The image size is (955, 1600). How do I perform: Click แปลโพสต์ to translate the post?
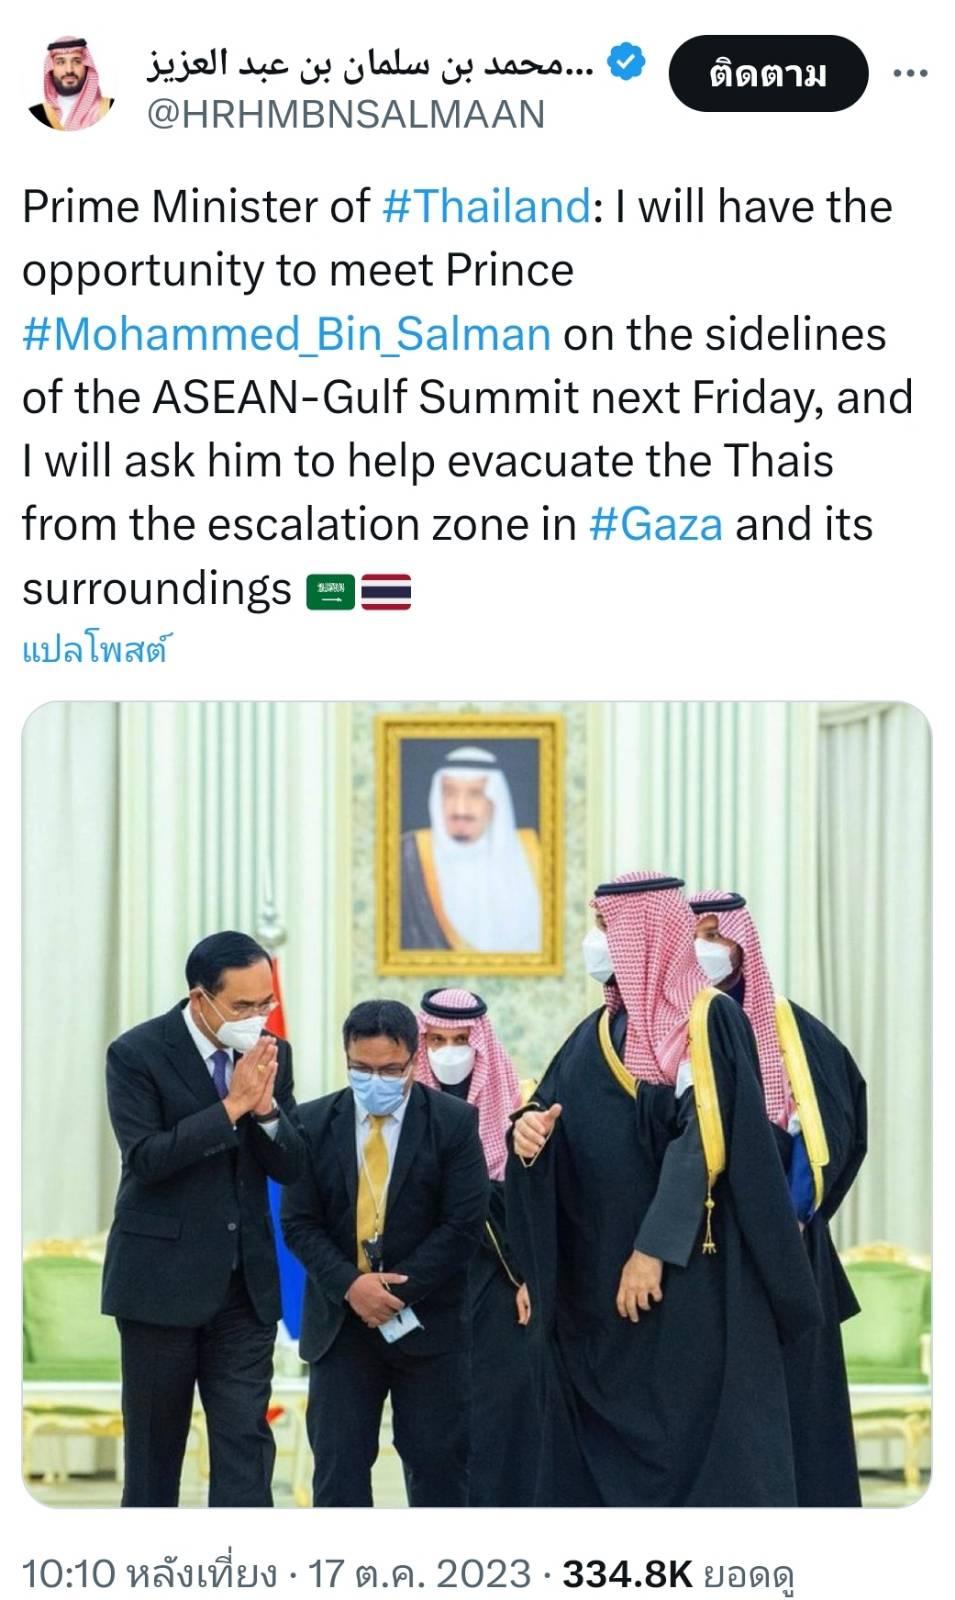(x=95, y=651)
